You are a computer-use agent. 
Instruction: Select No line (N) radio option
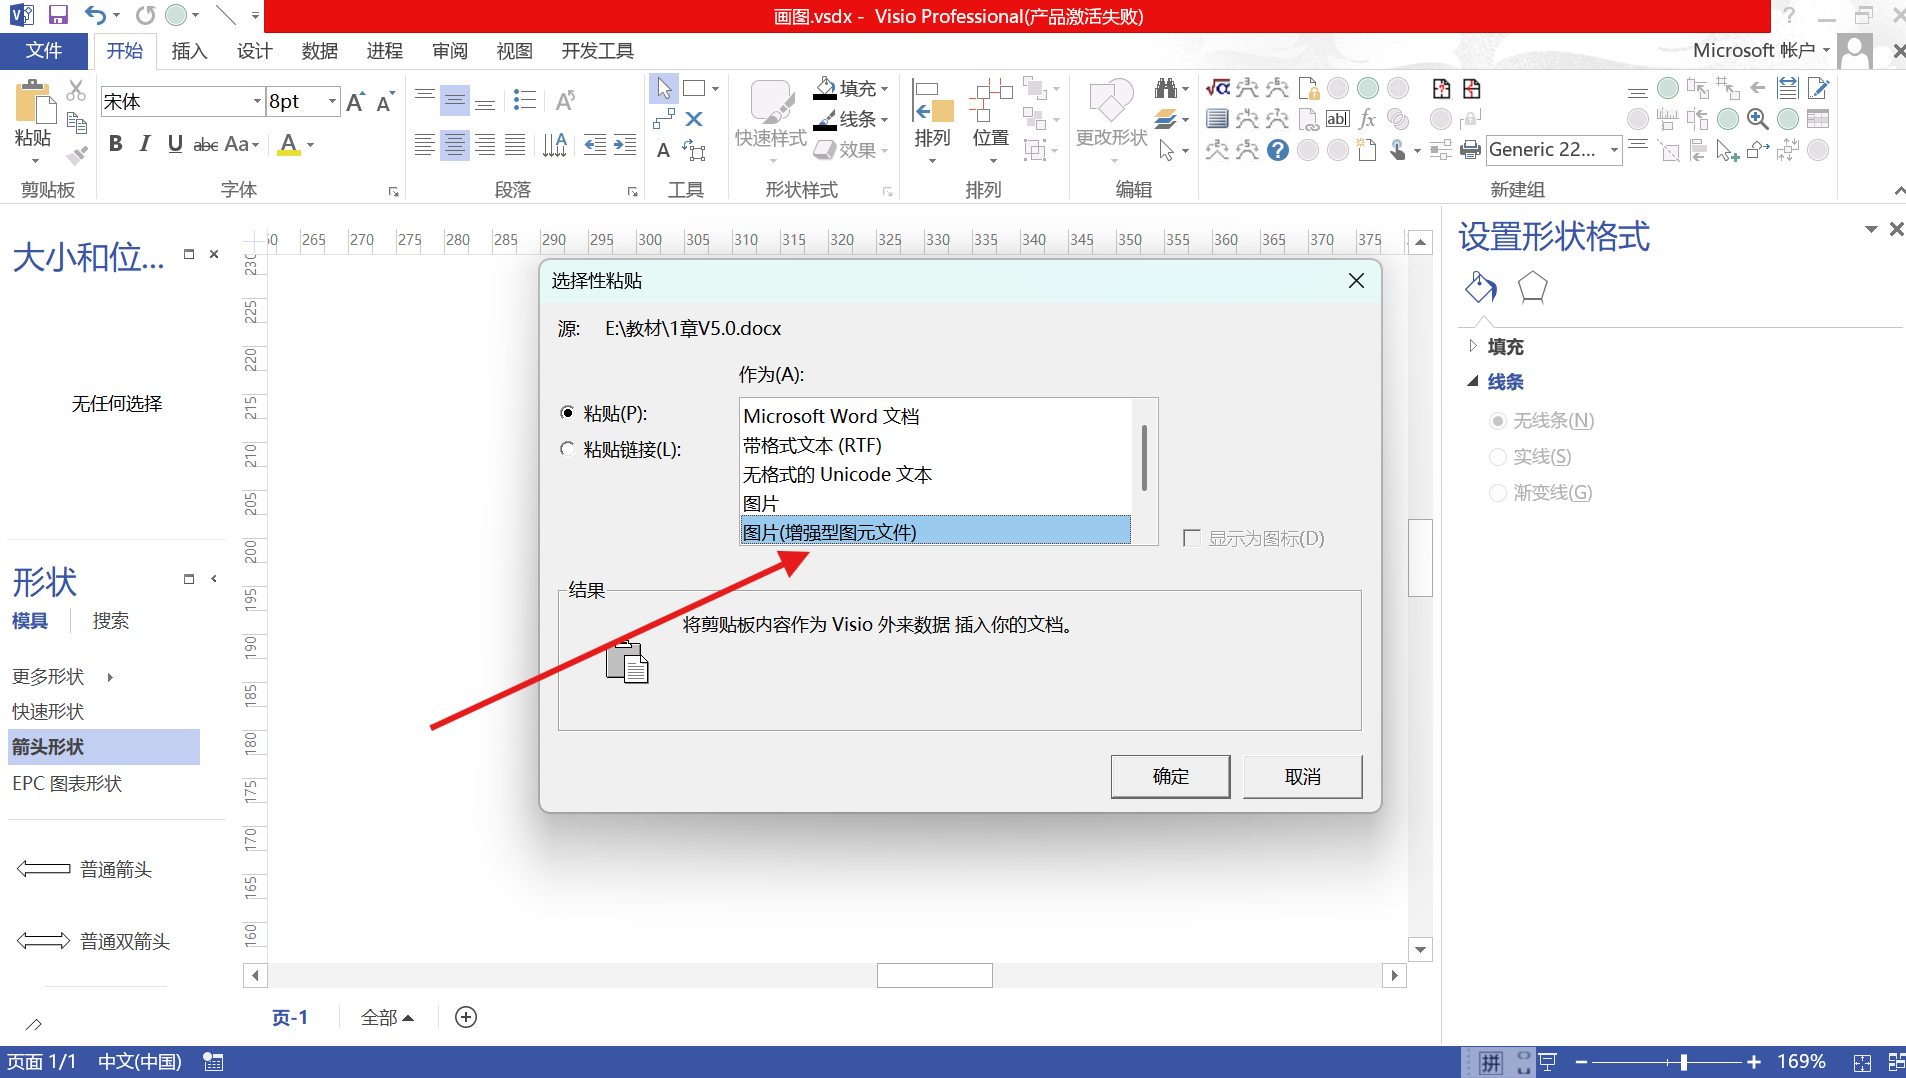click(x=1498, y=421)
